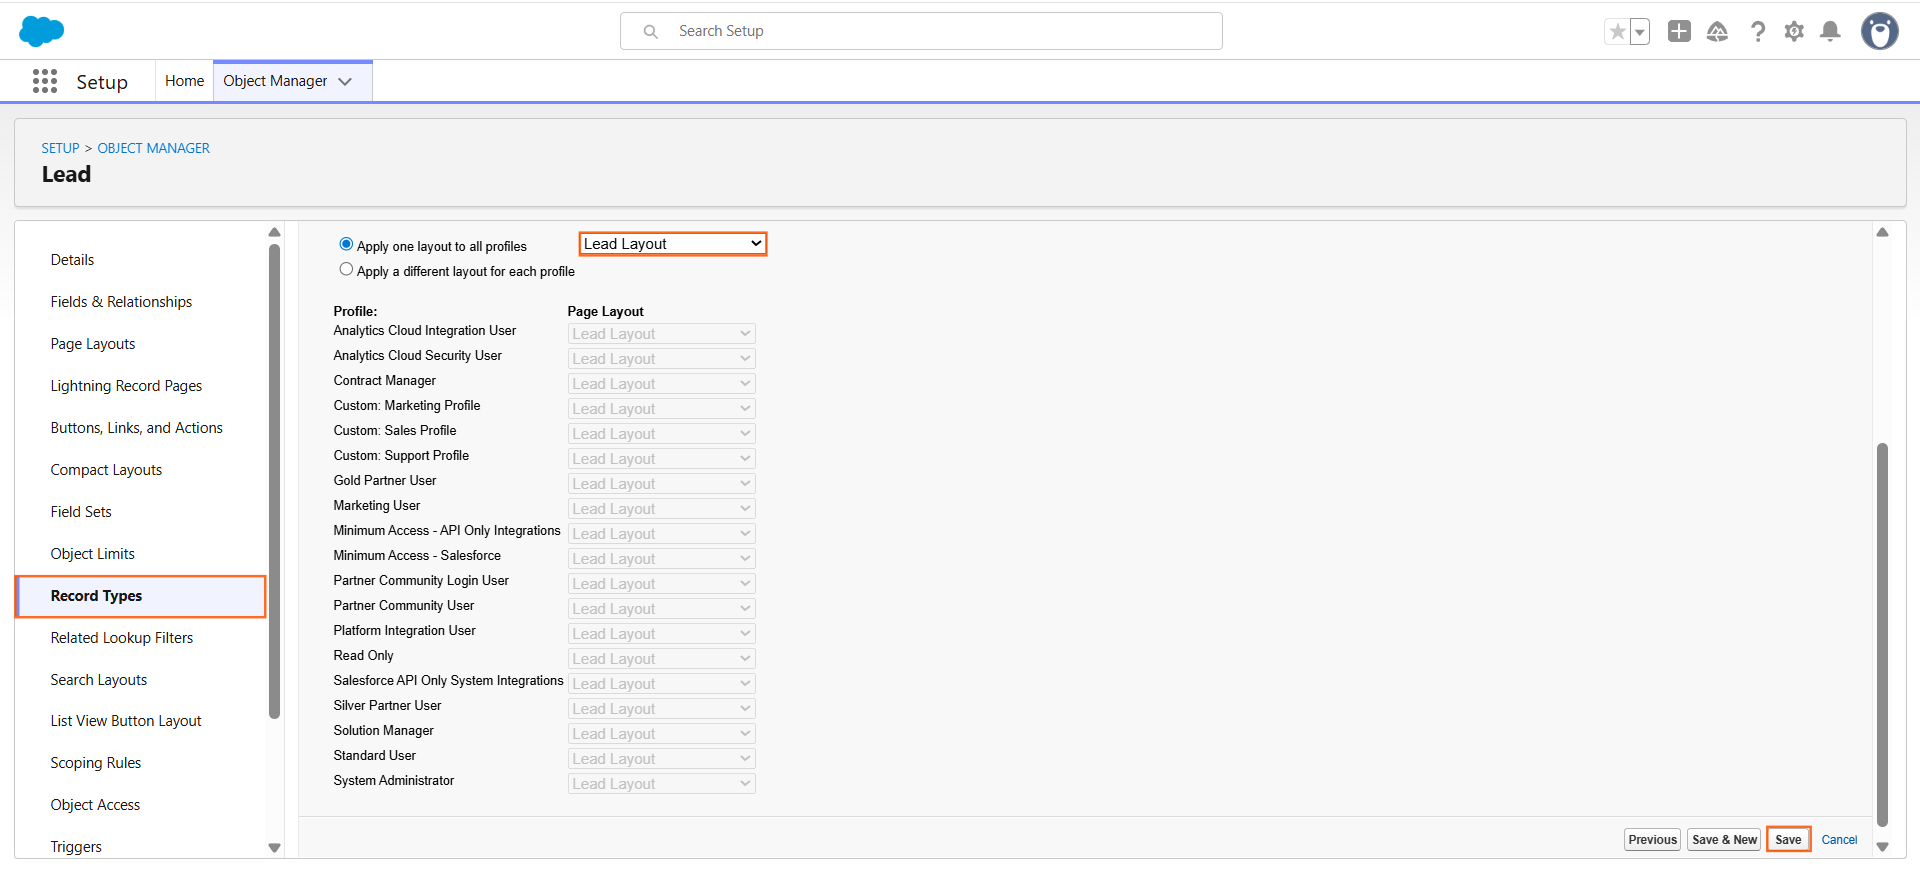1920x872 pixels.
Task: Open the Trailhead guidance icon
Action: pyautogui.click(x=1717, y=32)
